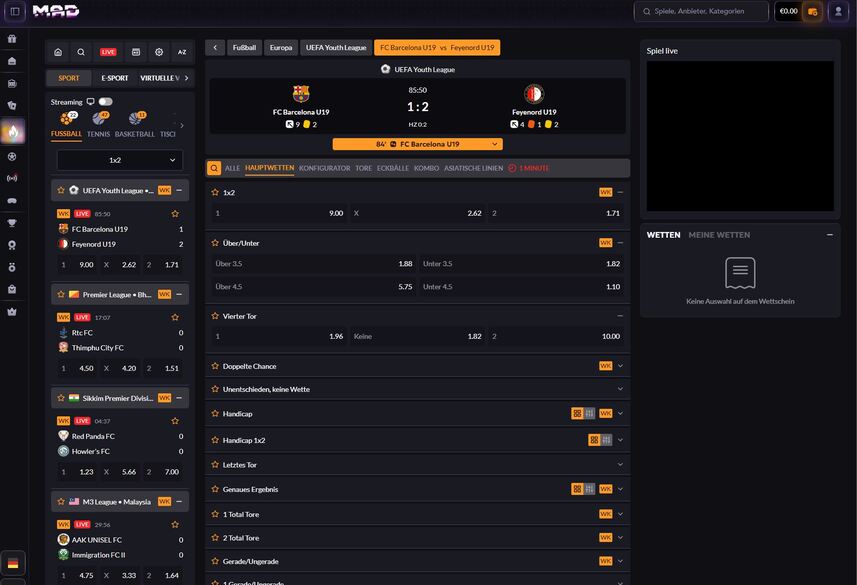
Task: Open the KONFIGURATOR market tab
Action: point(325,168)
